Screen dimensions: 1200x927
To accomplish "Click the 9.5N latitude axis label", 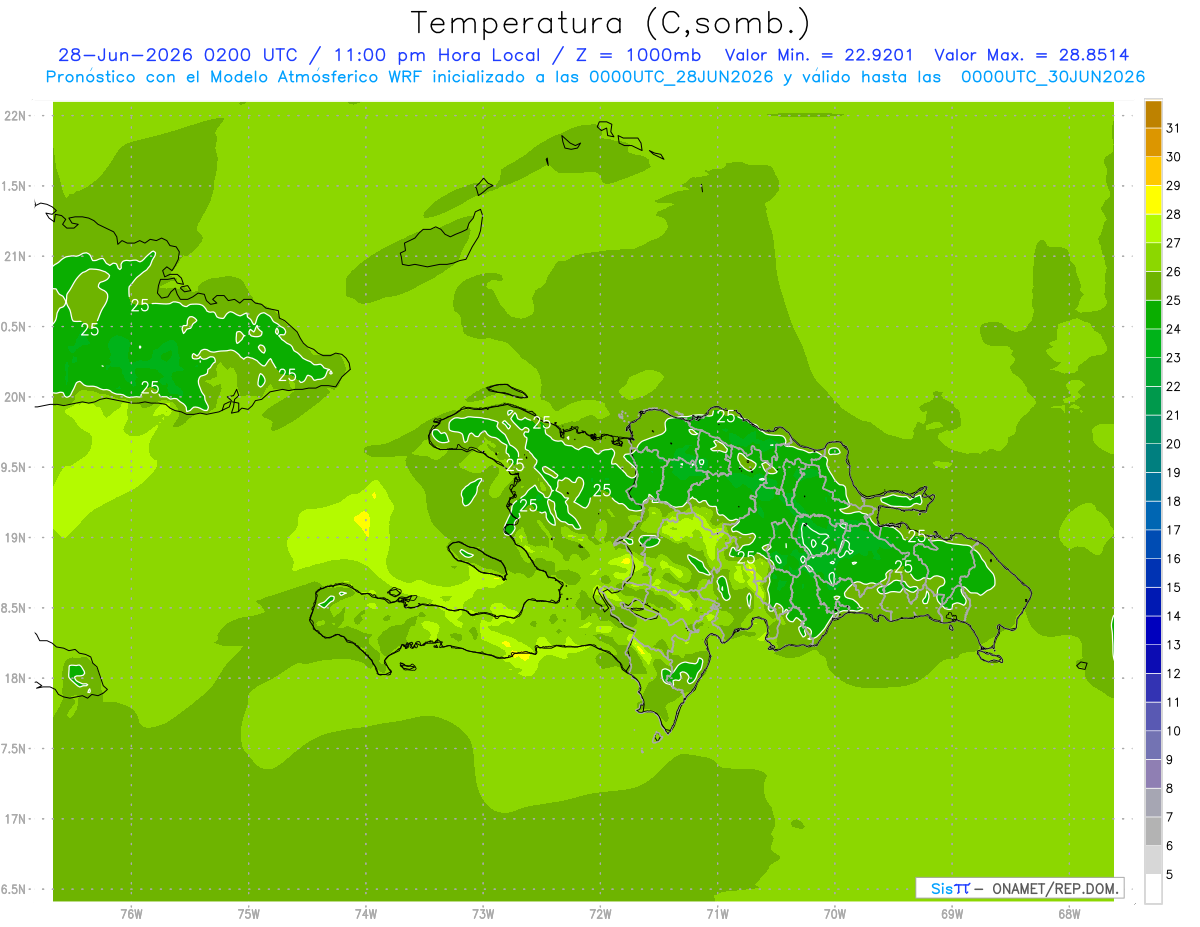I will pyautogui.click(x=15, y=467).
